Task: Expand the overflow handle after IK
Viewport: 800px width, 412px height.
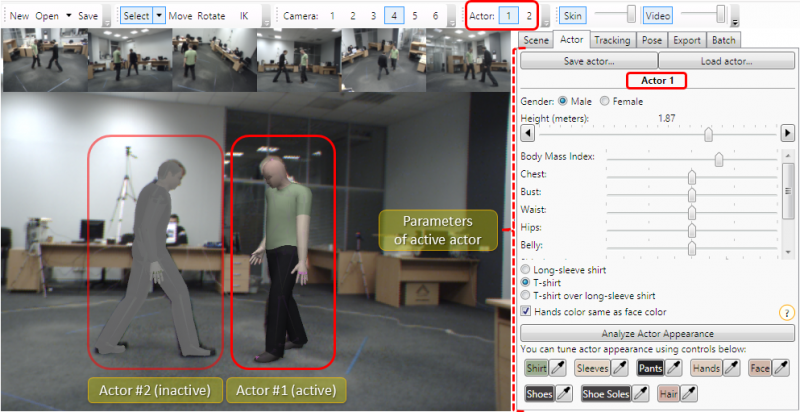Action: click(267, 15)
